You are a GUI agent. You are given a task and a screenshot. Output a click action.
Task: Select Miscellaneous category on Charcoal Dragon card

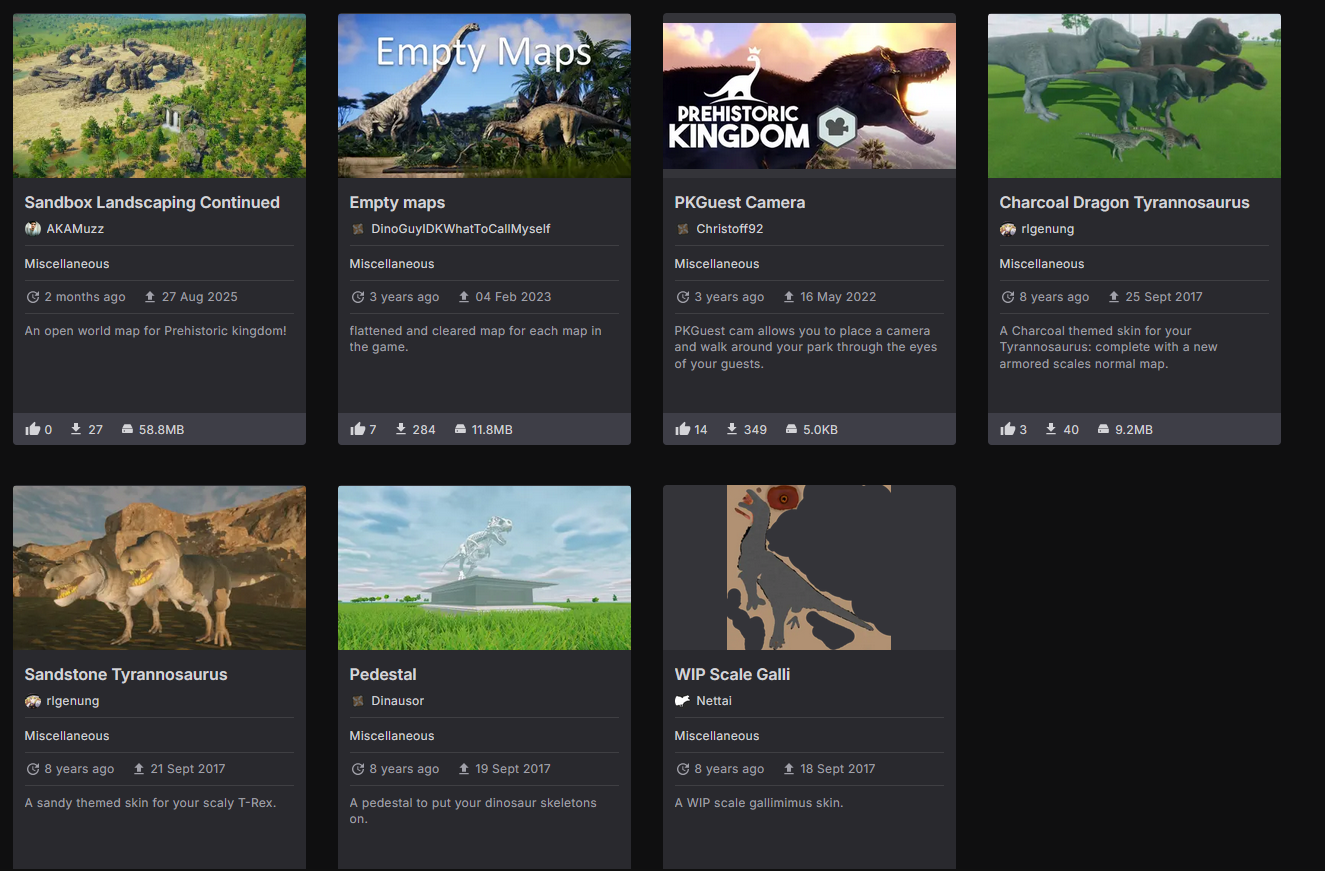(x=1042, y=264)
